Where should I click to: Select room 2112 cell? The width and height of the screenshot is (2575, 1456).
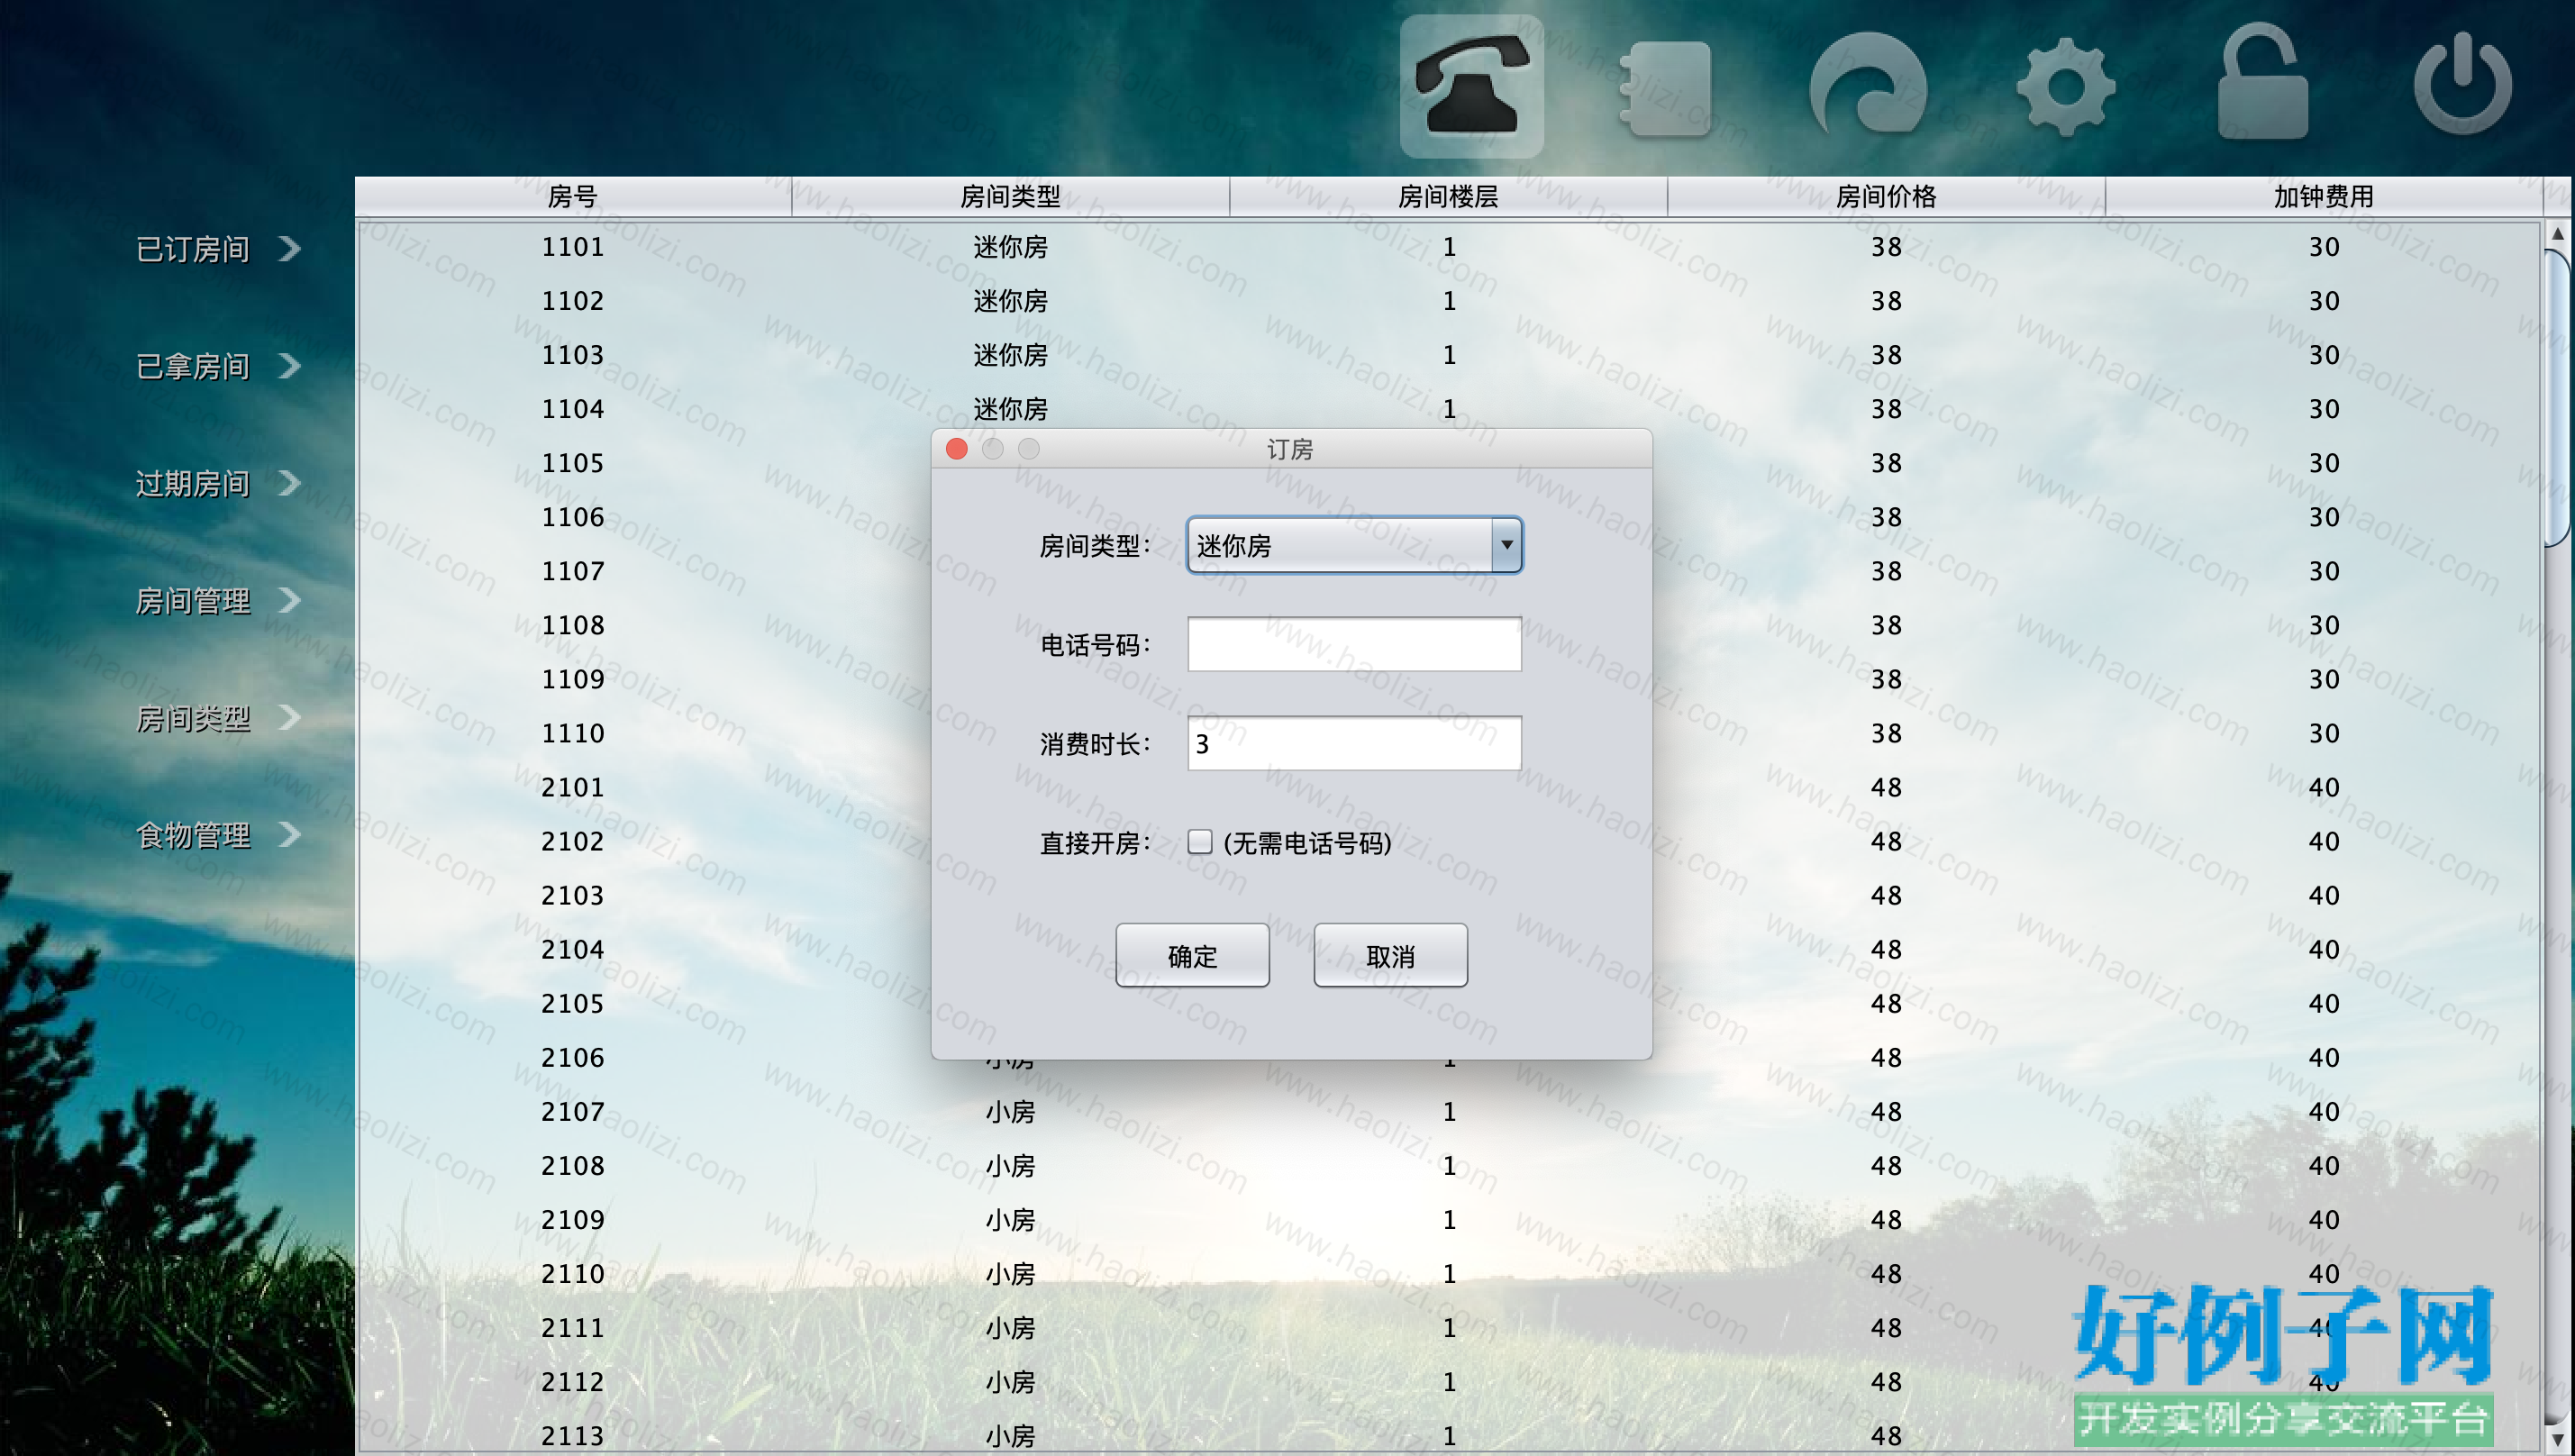tap(573, 1381)
